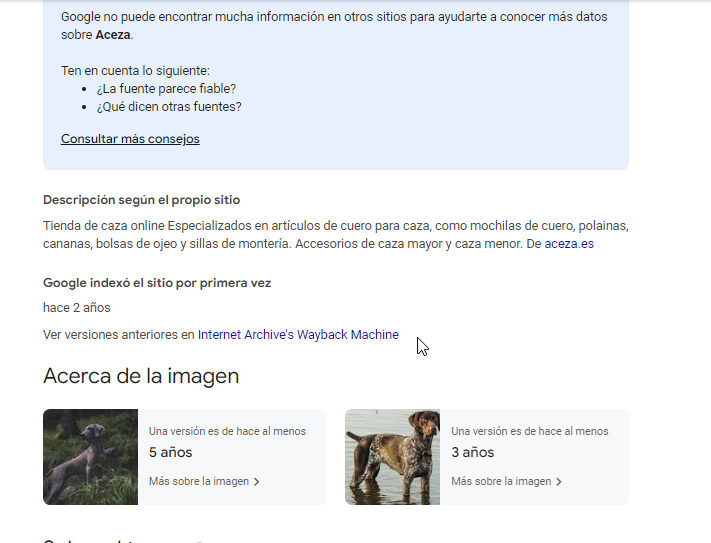Click 'Google indexó el sitio por primera vez'
The image size is (711, 543).
pyautogui.click(x=157, y=283)
